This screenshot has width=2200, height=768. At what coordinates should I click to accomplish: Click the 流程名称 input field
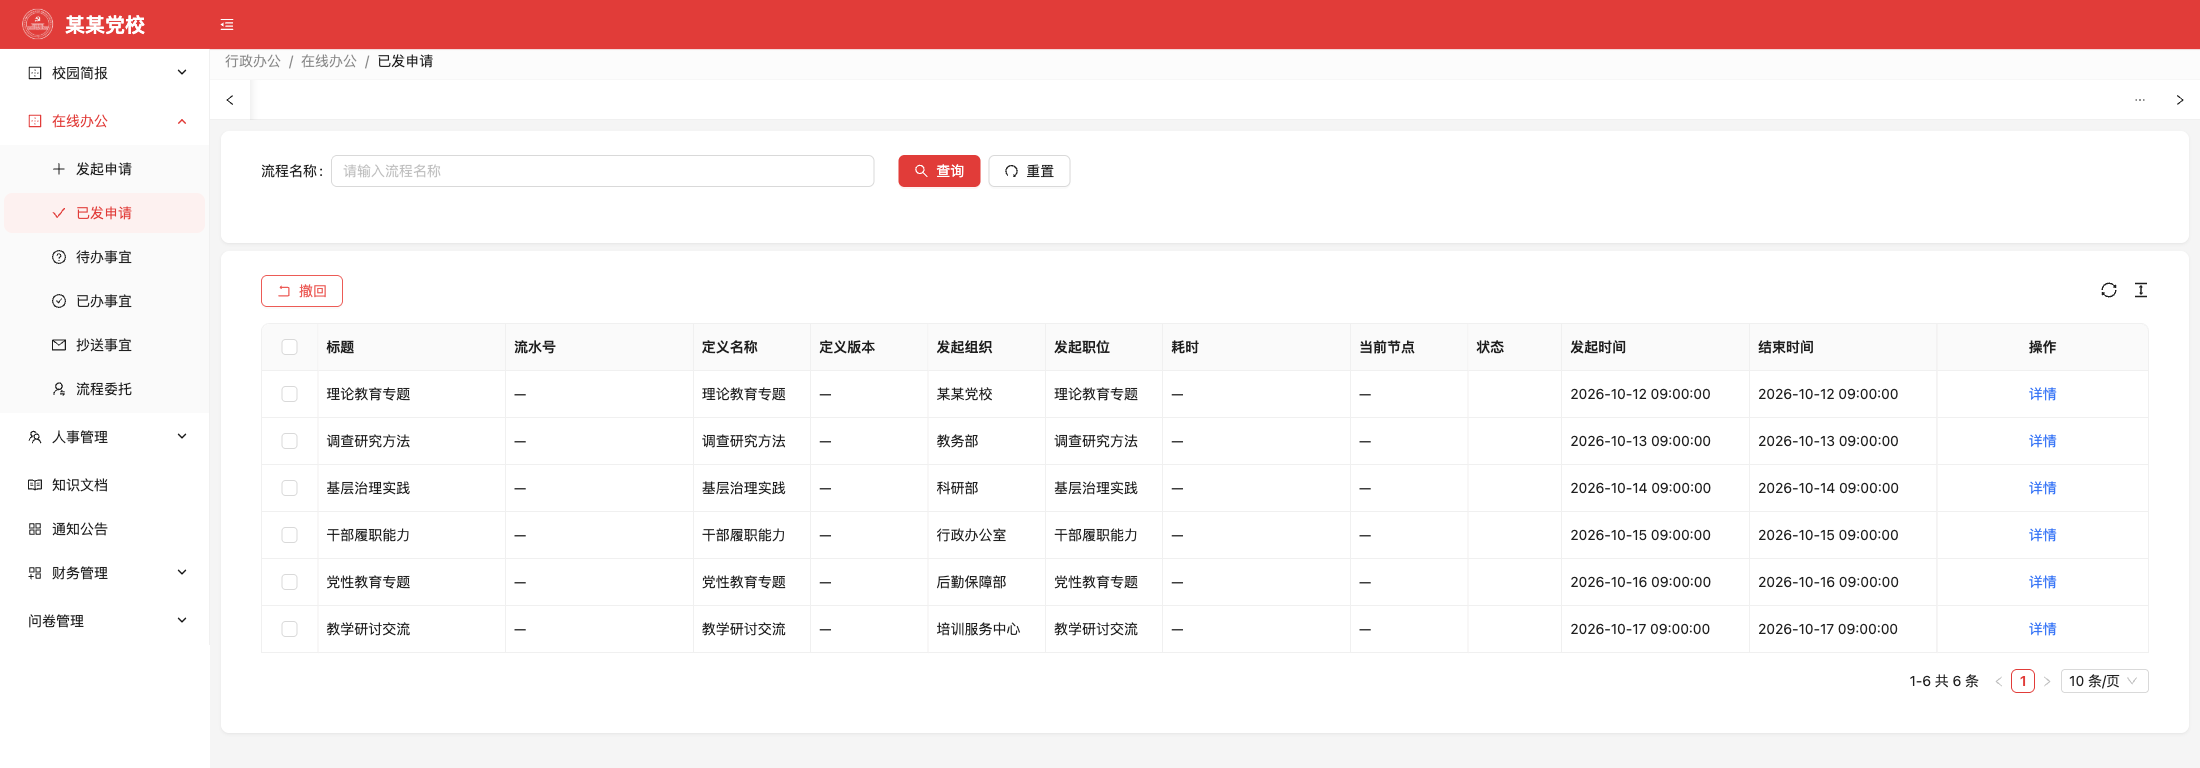click(x=603, y=171)
